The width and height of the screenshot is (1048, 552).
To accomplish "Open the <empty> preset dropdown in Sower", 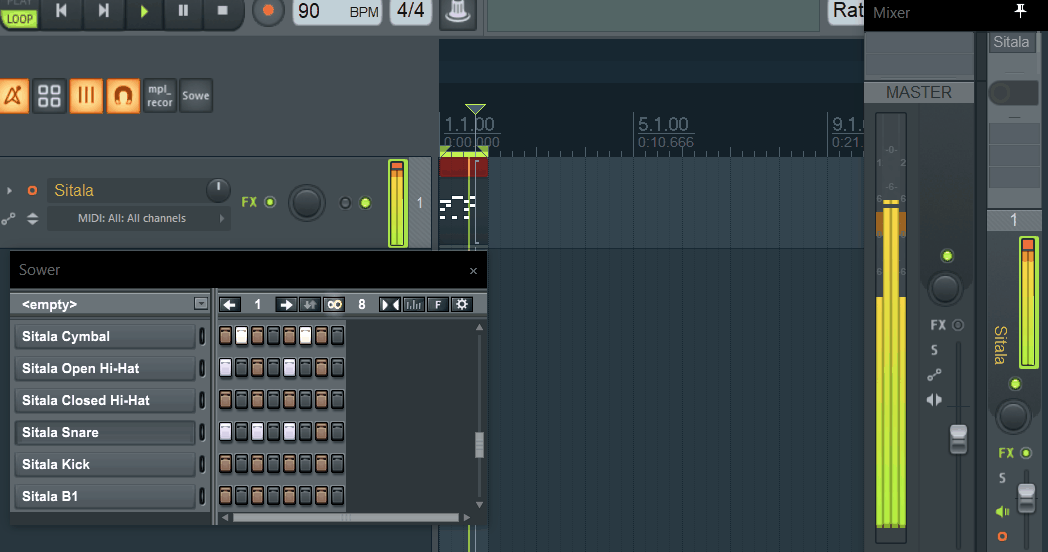I will pyautogui.click(x=110, y=304).
